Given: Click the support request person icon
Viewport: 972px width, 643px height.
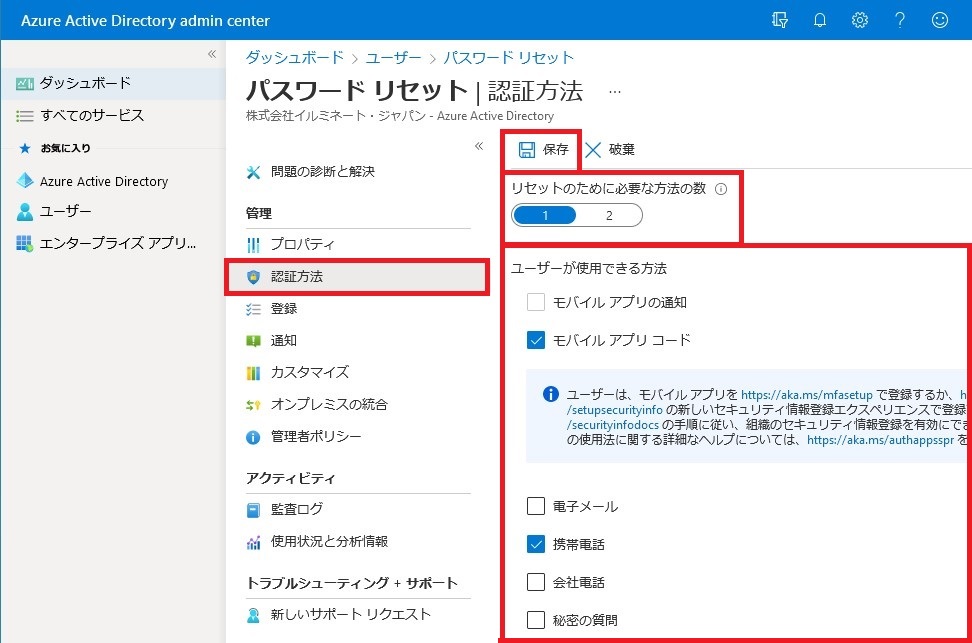Looking at the screenshot, I should click(x=254, y=615).
